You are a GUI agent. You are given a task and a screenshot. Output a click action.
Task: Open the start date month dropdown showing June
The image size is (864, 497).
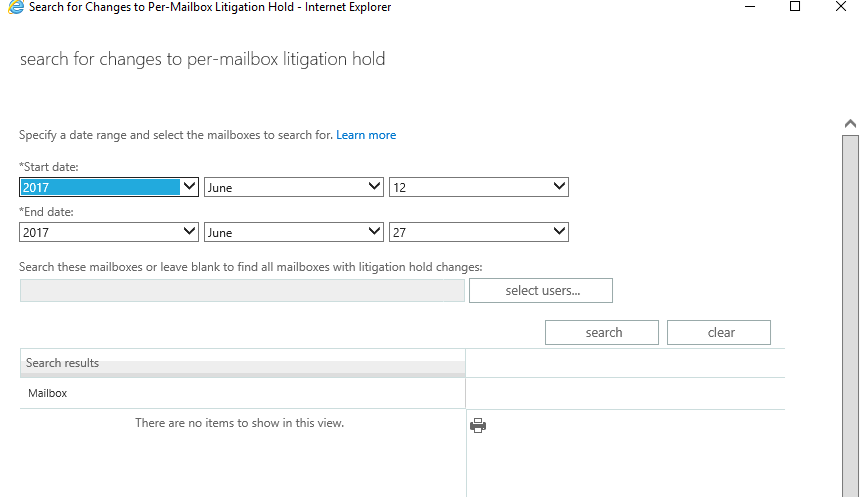pyautogui.click(x=294, y=187)
